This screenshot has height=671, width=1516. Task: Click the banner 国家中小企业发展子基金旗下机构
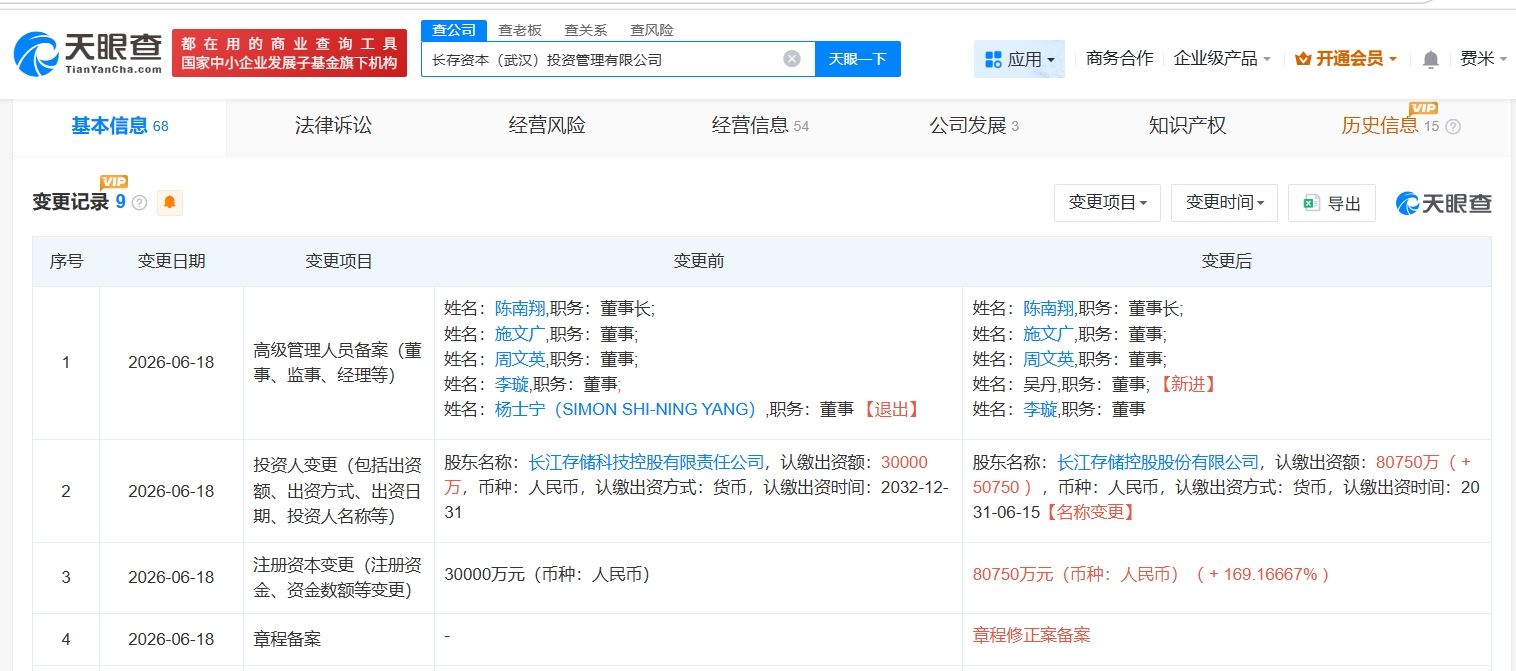pyautogui.click(x=289, y=63)
